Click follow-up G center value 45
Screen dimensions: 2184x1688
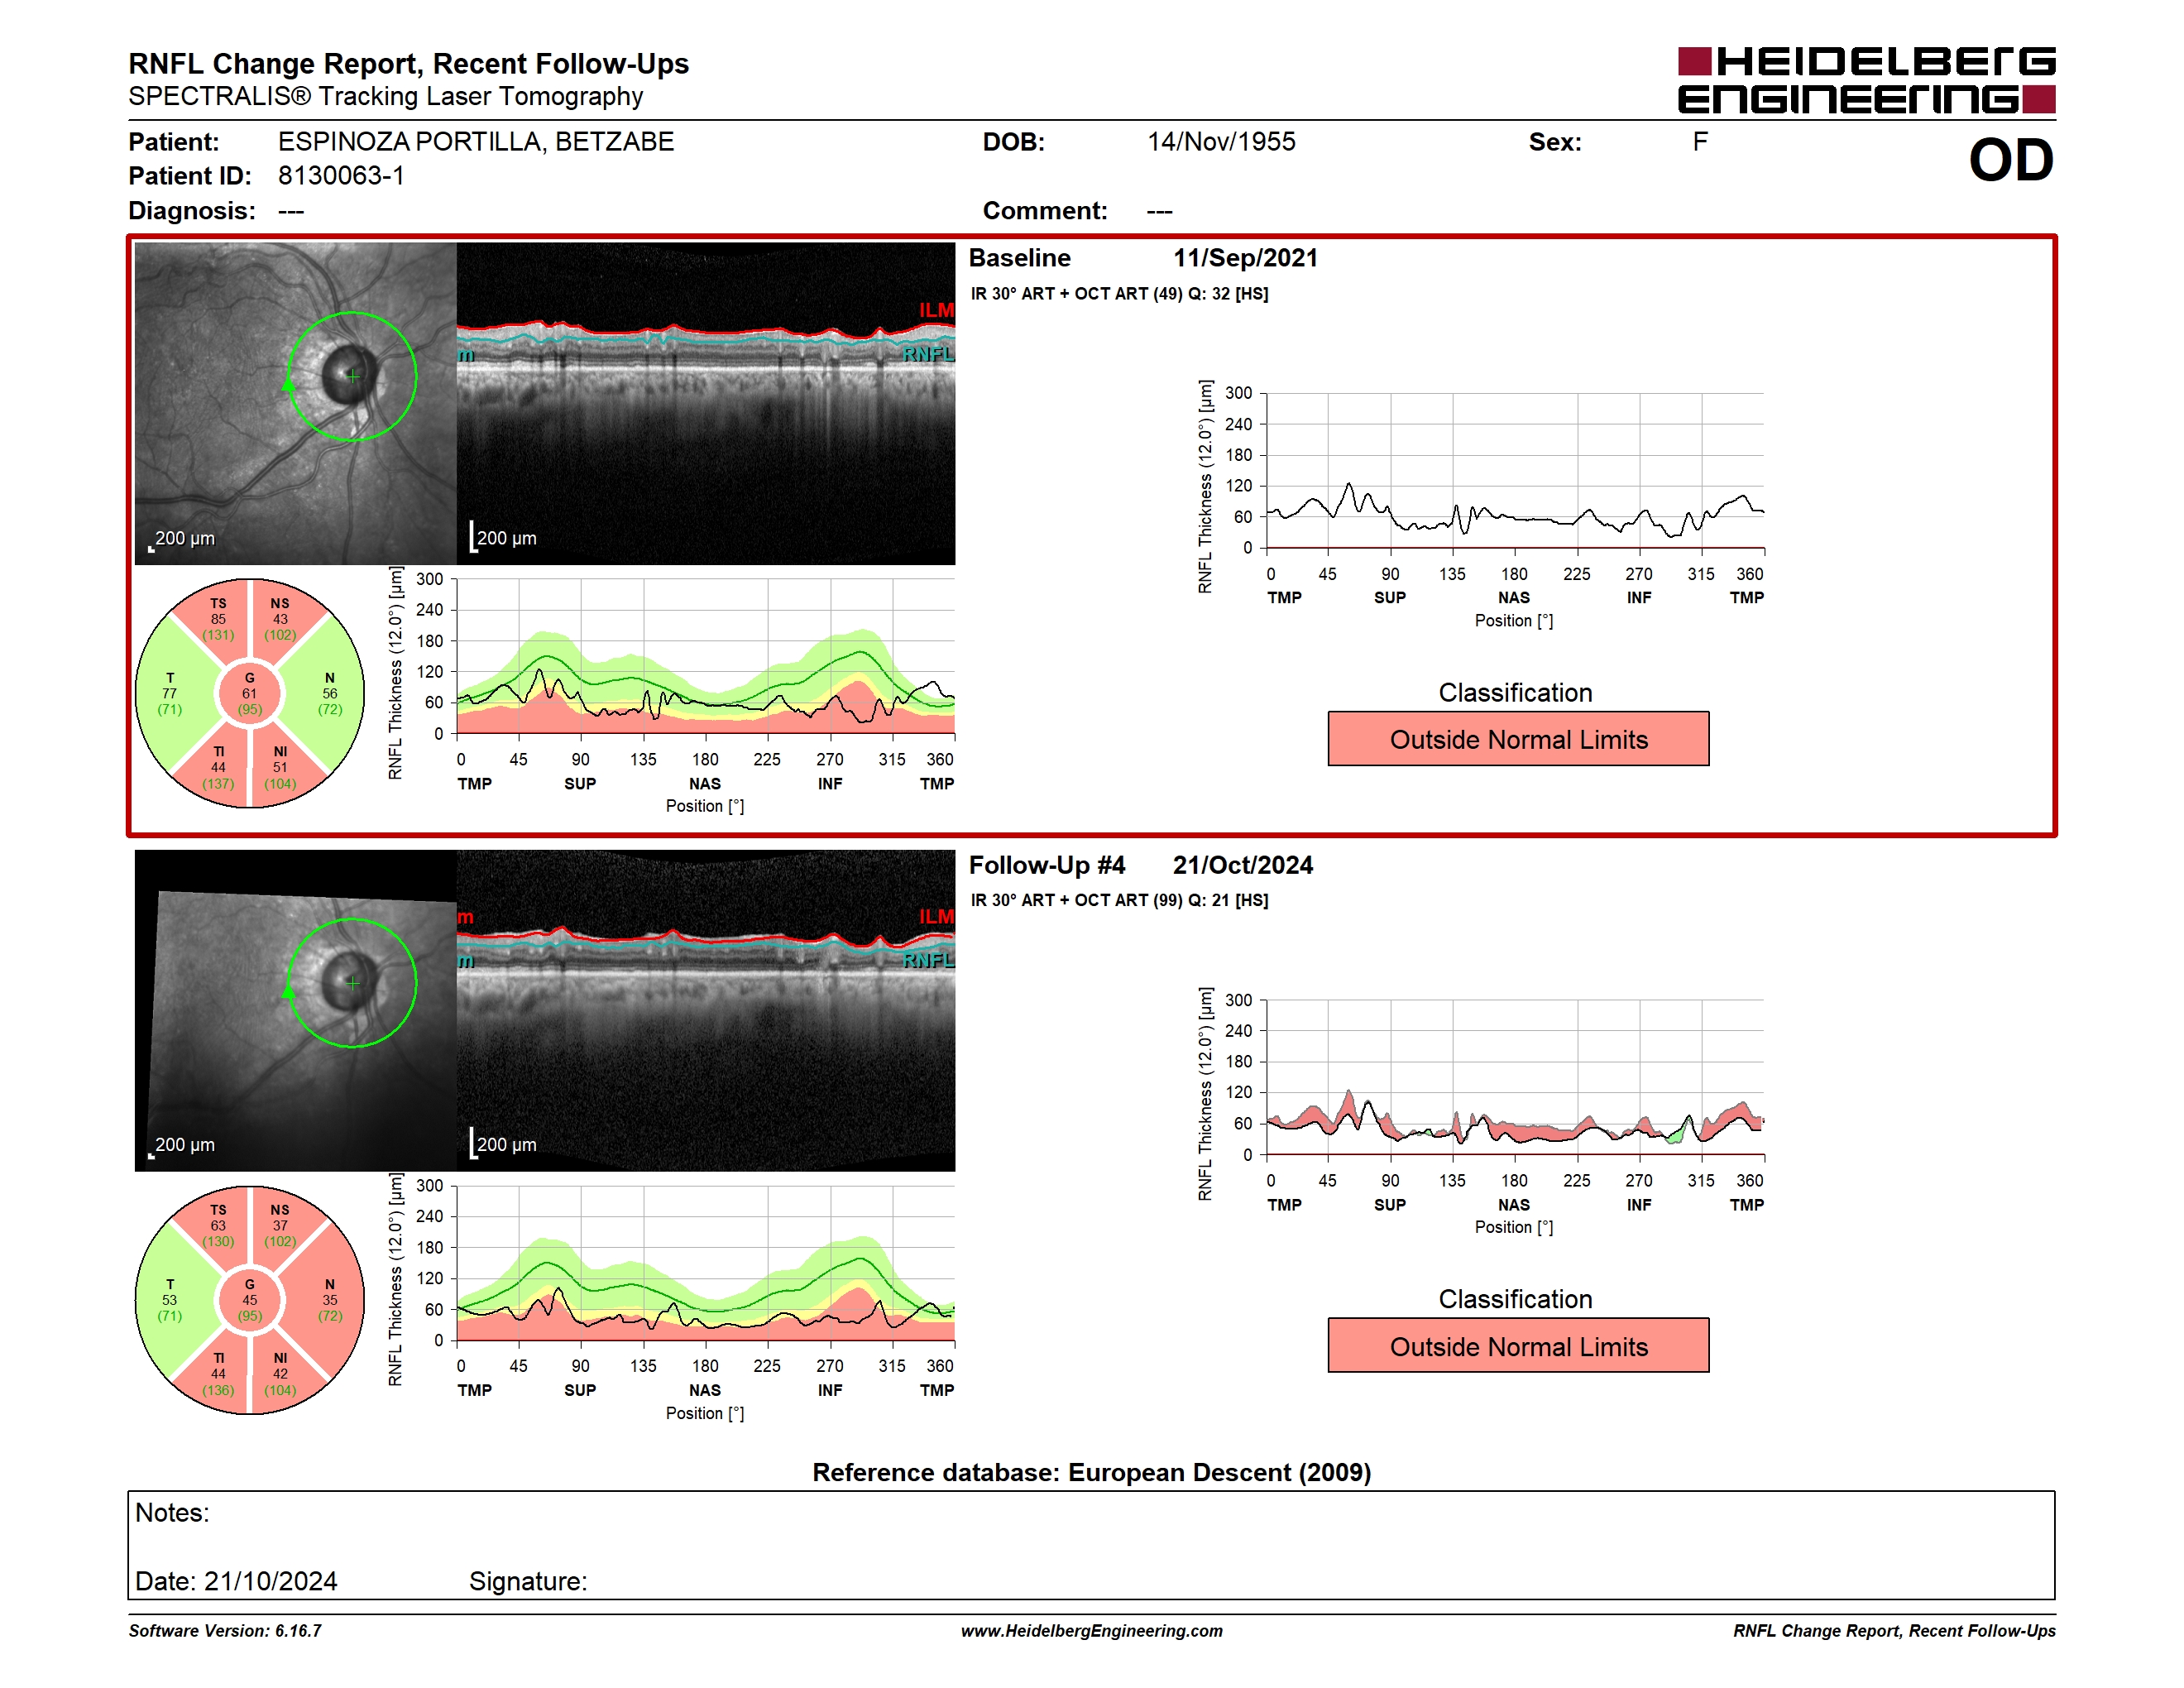click(249, 1300)
